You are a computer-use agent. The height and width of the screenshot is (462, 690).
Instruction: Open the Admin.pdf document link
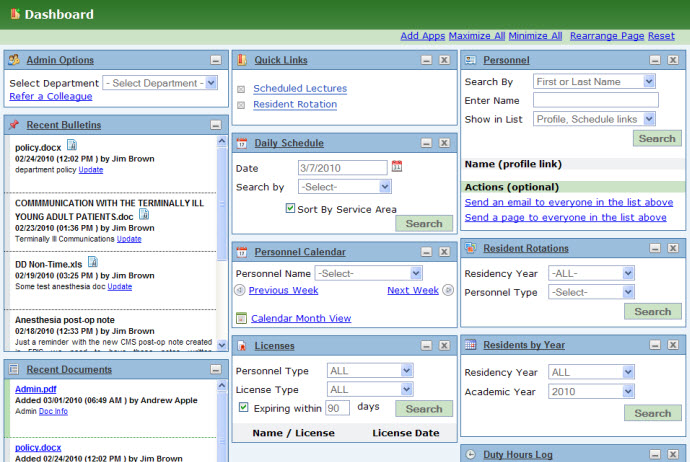point(36,389)
